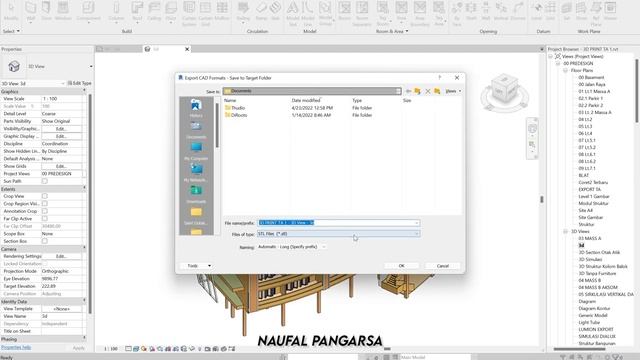Toggle the Far Clip Active checkbox

[x=44, y=219]
